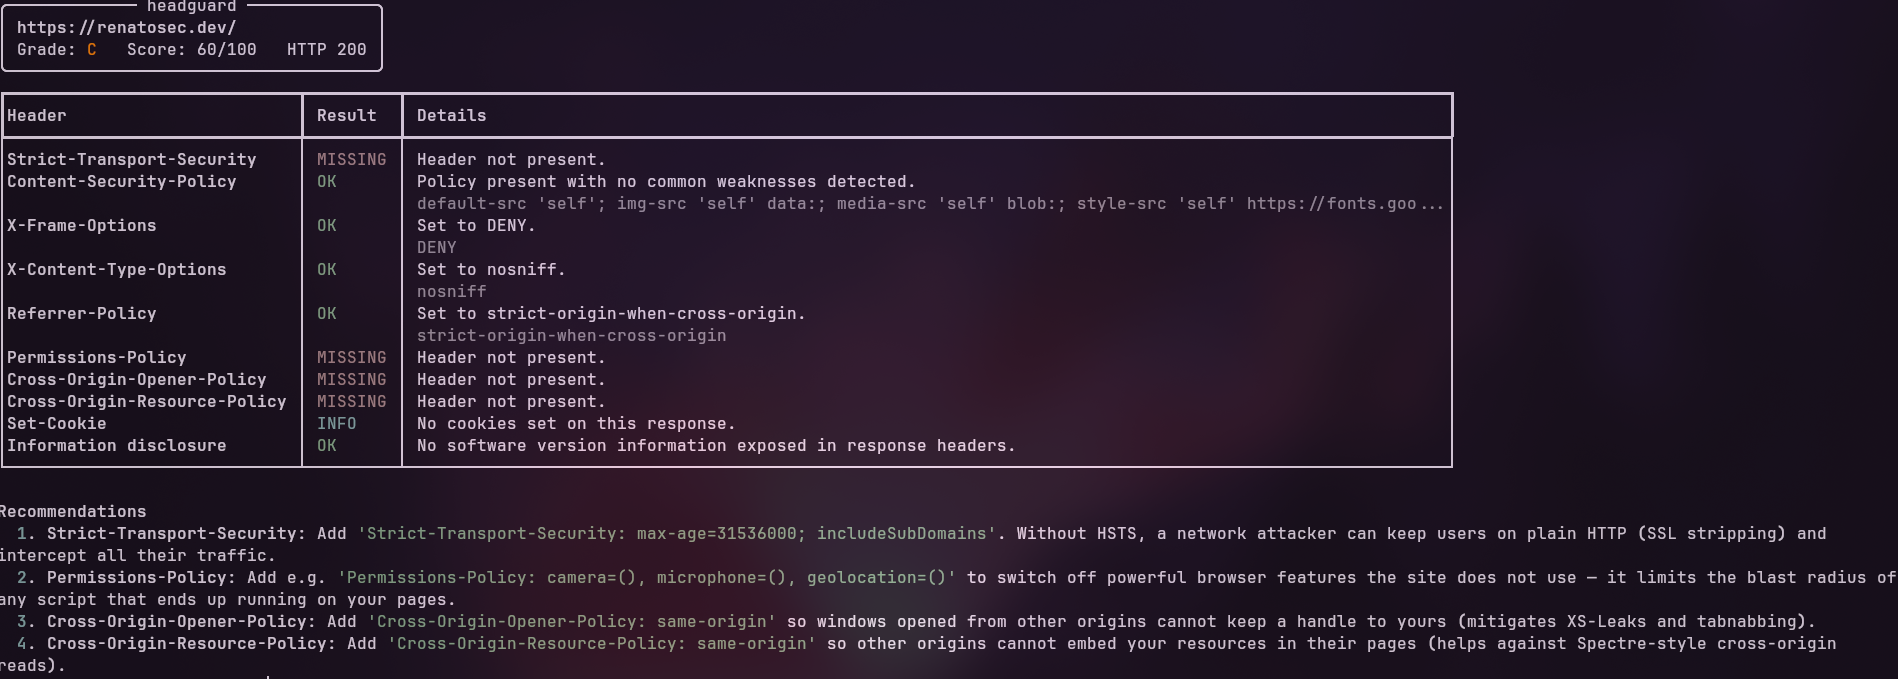Viewport: 1898px width, 679px height.
Task: Click the https://renatosec.dev/ URL
Action: tap(127, 27)
